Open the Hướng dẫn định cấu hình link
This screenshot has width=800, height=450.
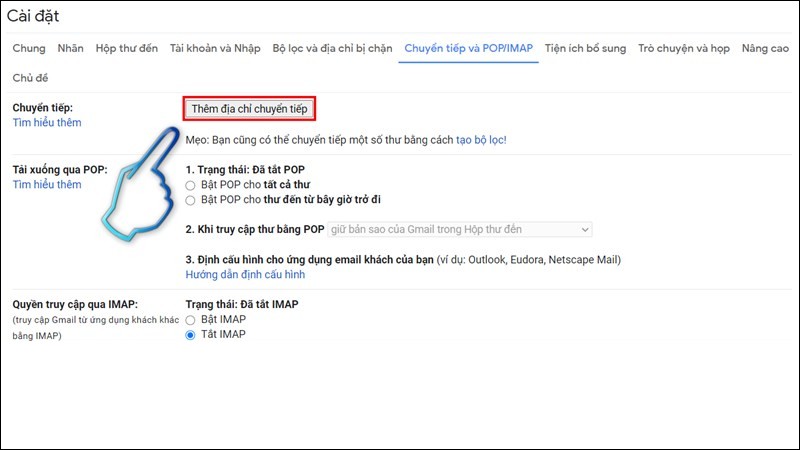coord(245,274)
